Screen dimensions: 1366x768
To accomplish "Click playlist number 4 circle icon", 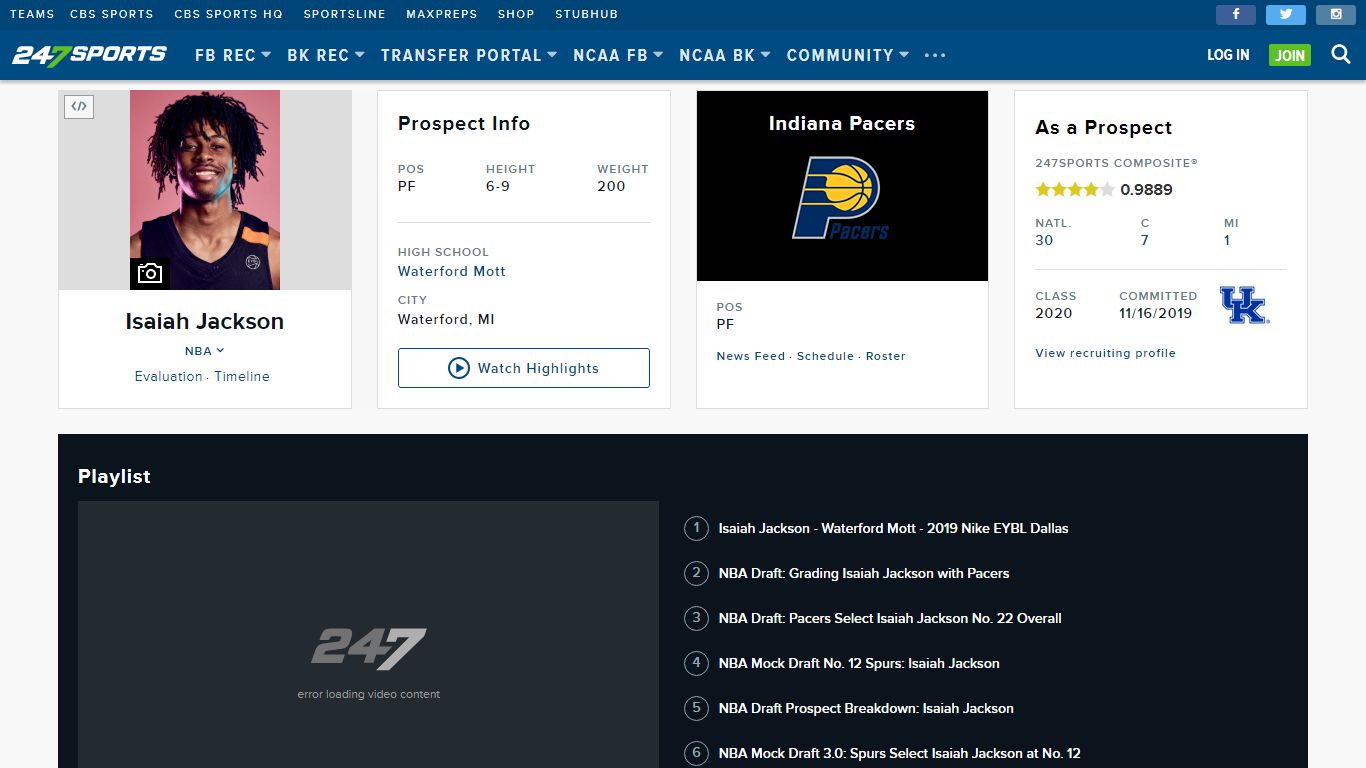I will (x=696, y=663).
